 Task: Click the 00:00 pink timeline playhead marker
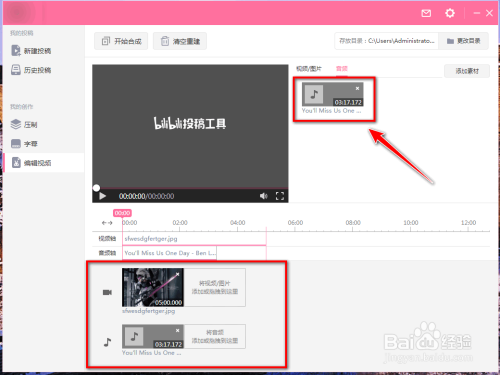coord(122,213)
